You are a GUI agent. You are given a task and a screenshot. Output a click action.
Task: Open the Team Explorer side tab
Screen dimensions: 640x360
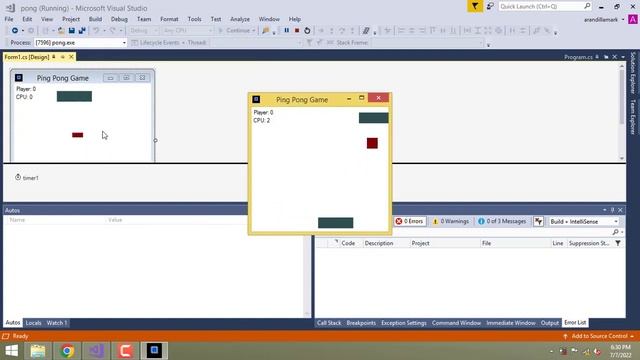pos(633,117)
